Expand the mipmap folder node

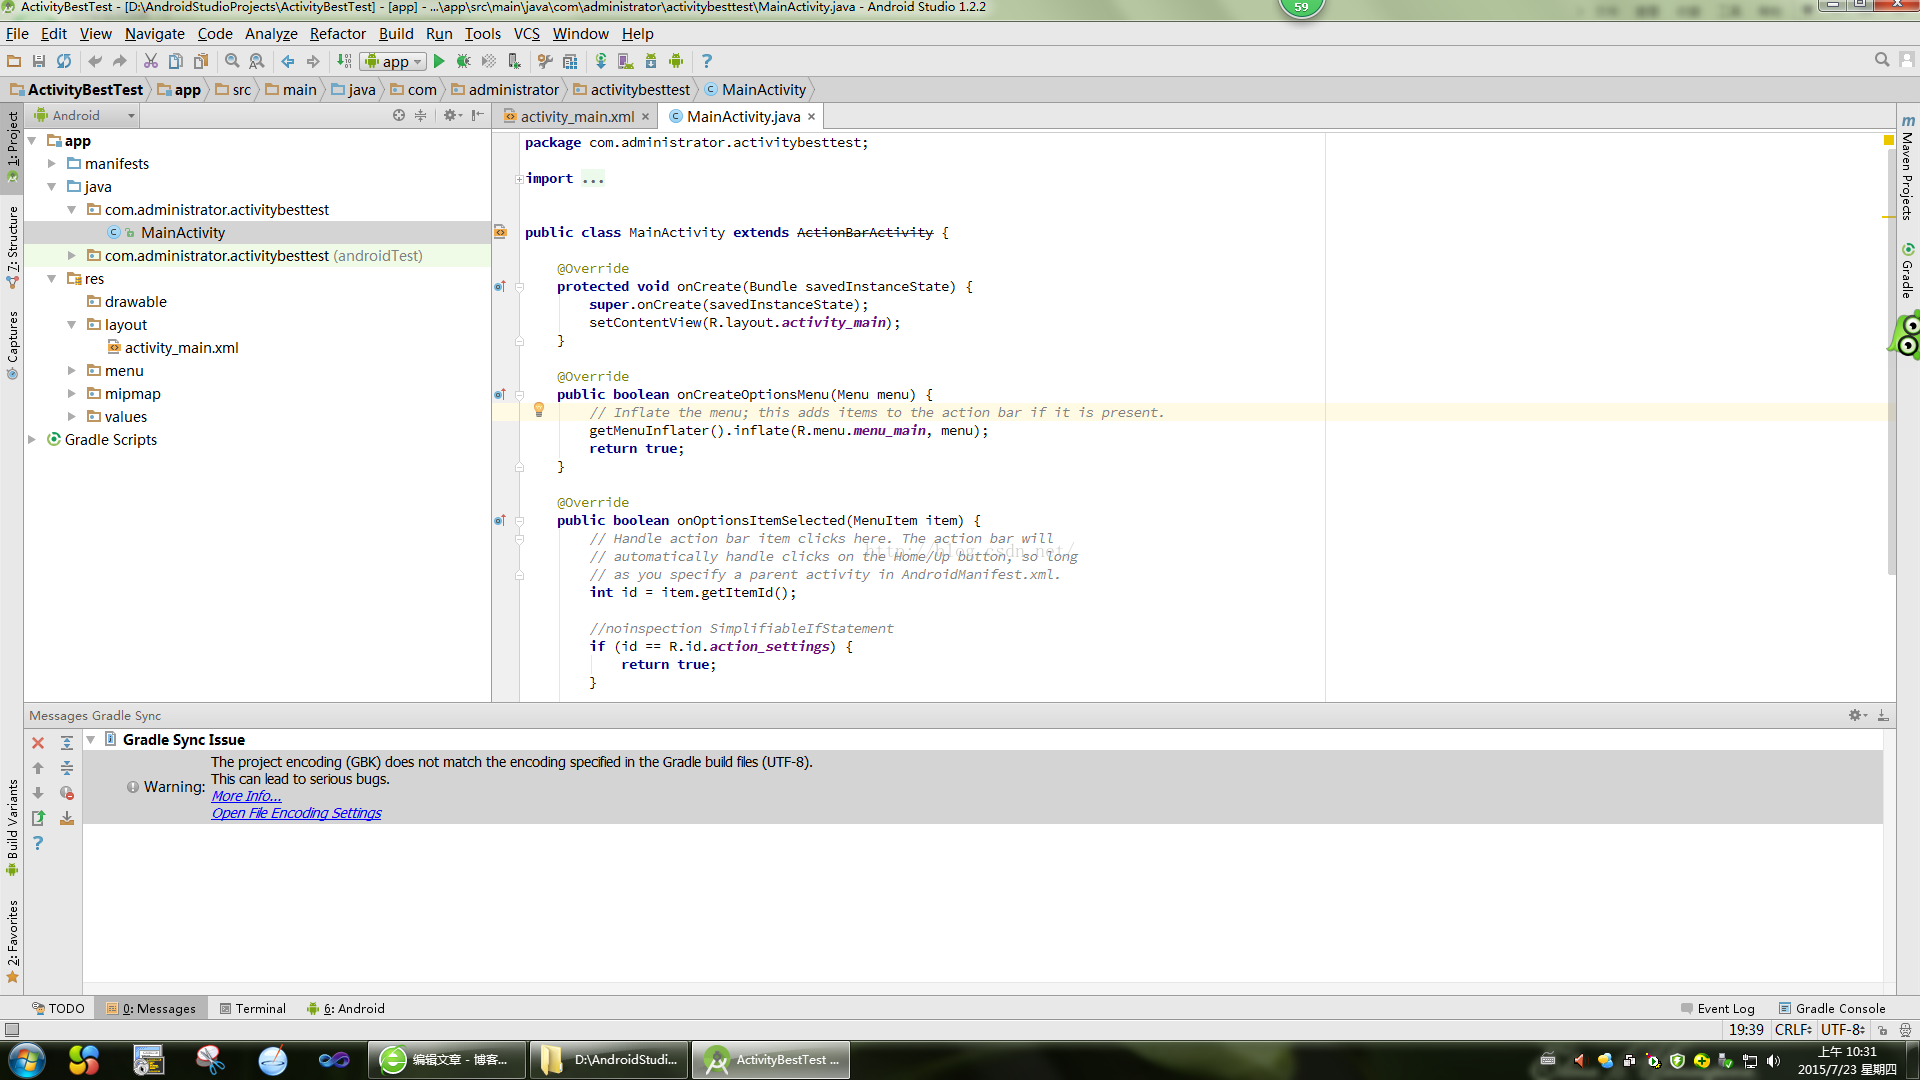pyautogui.click(x=72, y=393)
